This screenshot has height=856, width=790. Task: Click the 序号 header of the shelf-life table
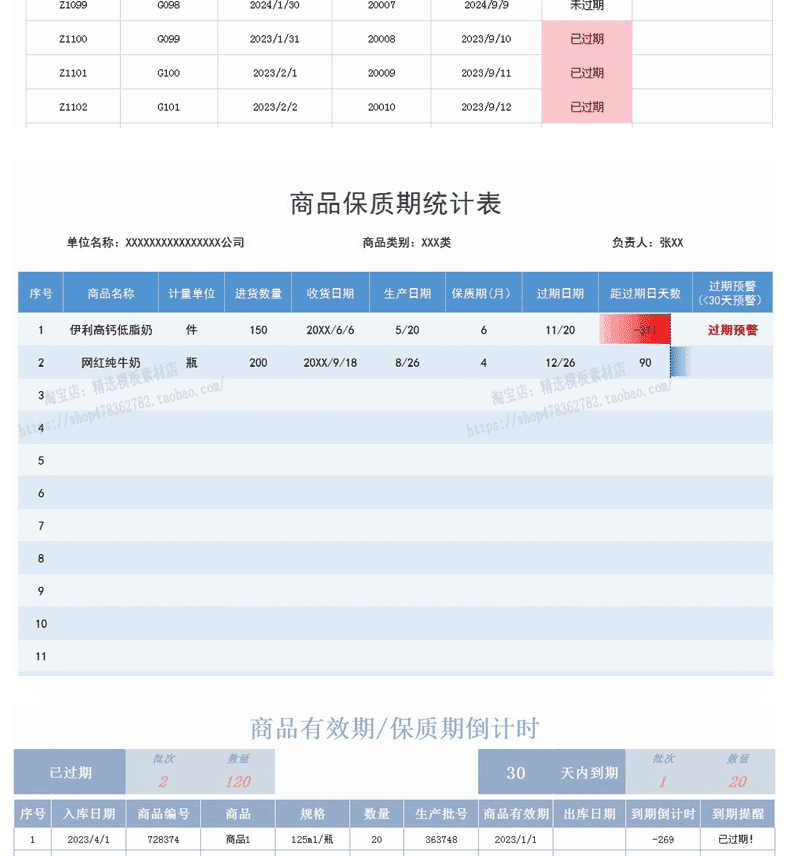coord(41,293)
